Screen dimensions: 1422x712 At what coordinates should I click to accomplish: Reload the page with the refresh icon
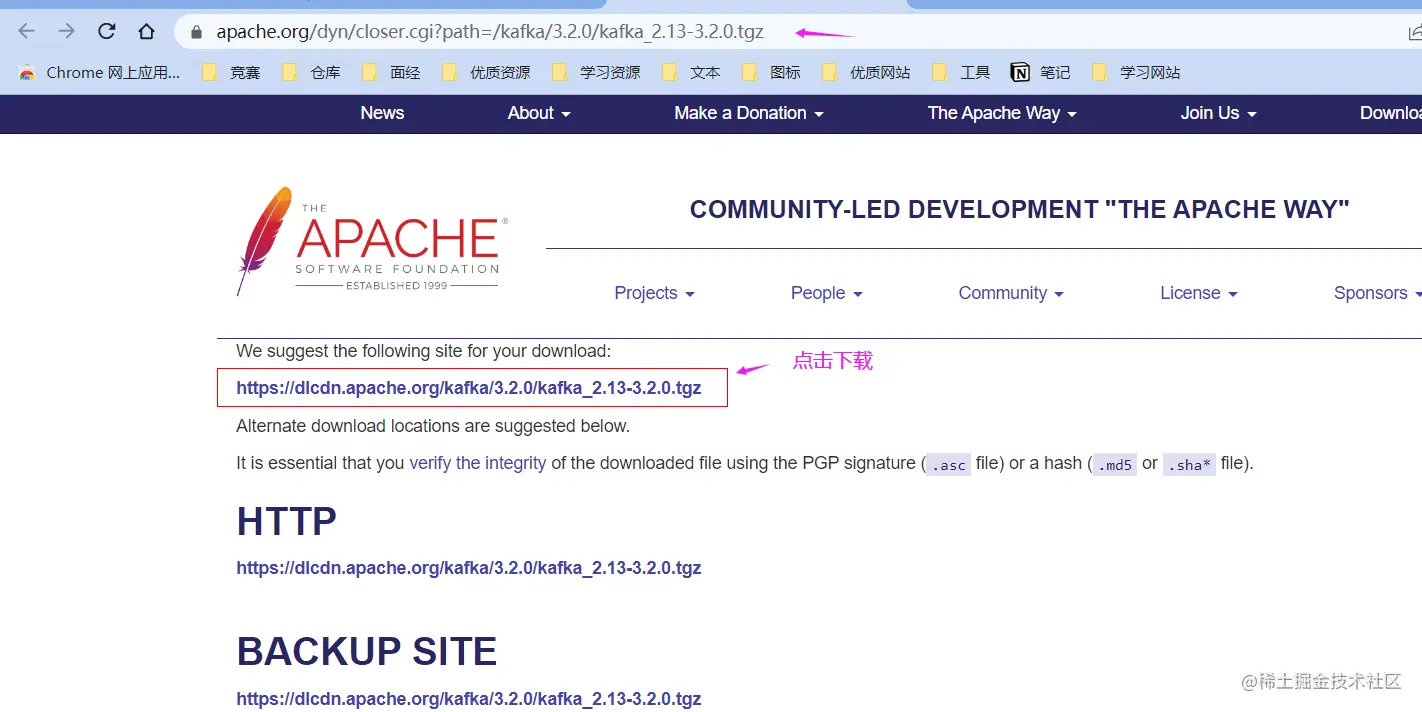107,31
